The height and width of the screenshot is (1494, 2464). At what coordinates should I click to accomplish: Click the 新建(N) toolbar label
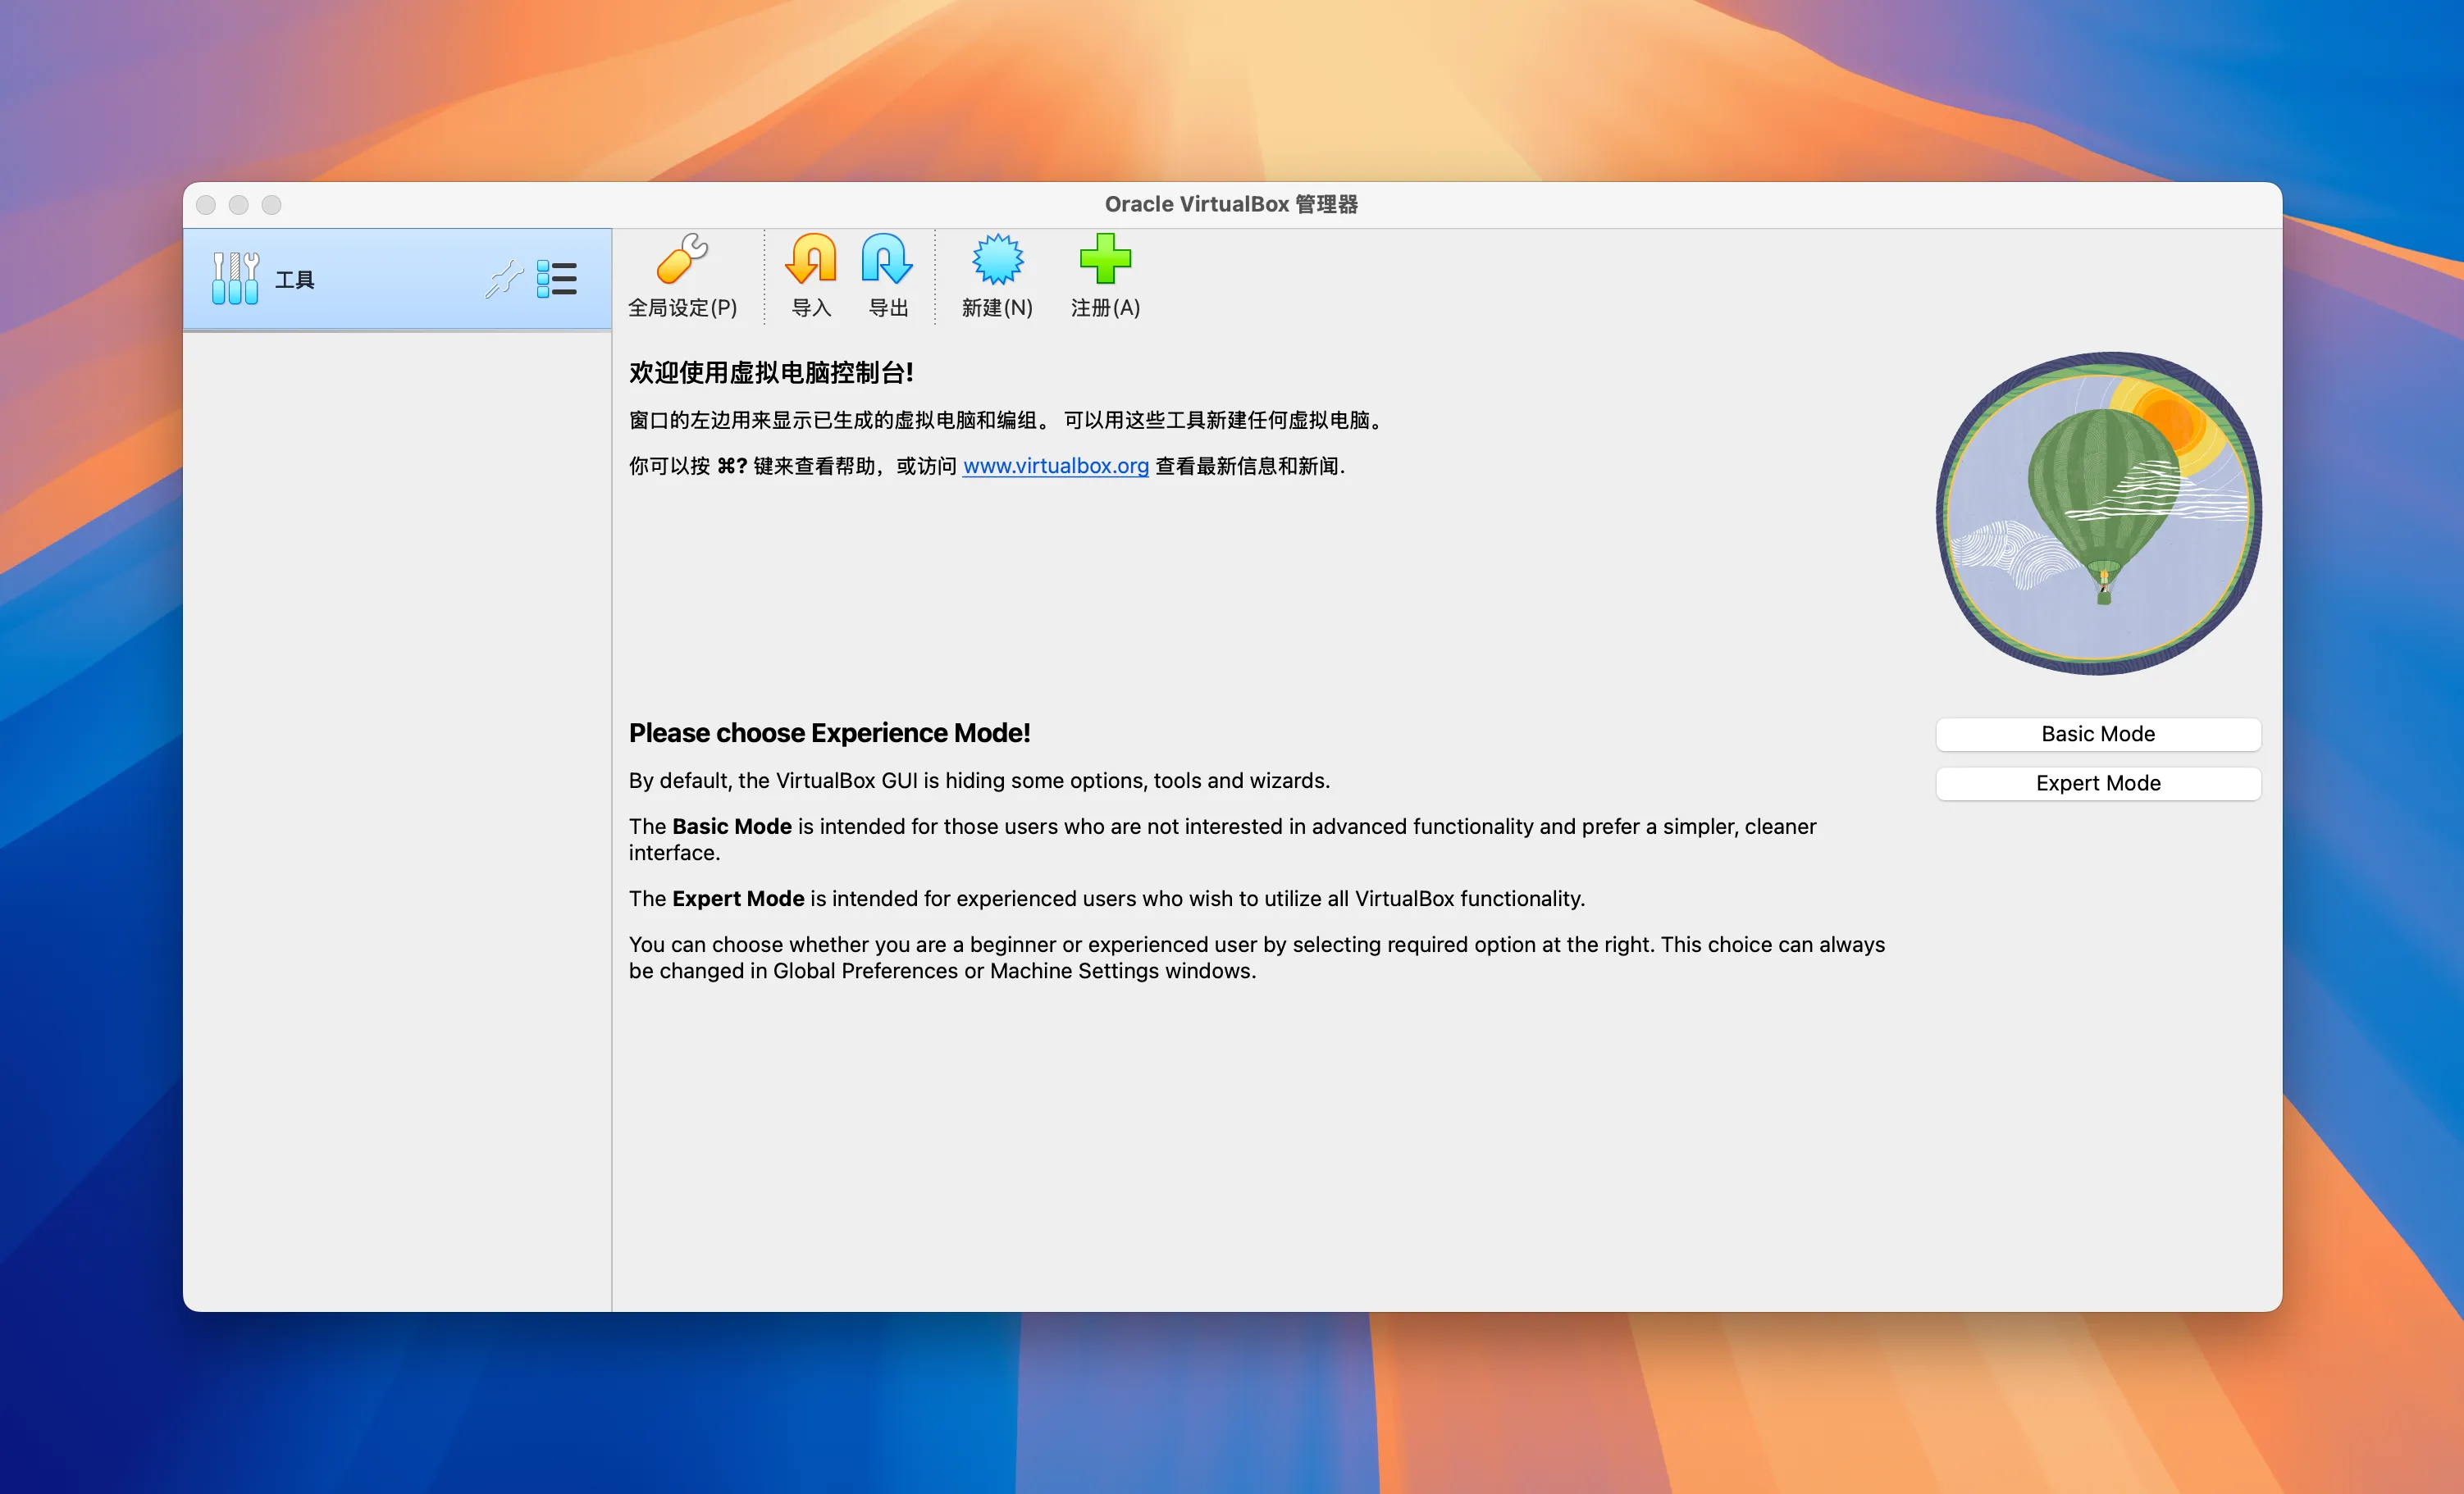pyautogui.click(x=996, y=308)
